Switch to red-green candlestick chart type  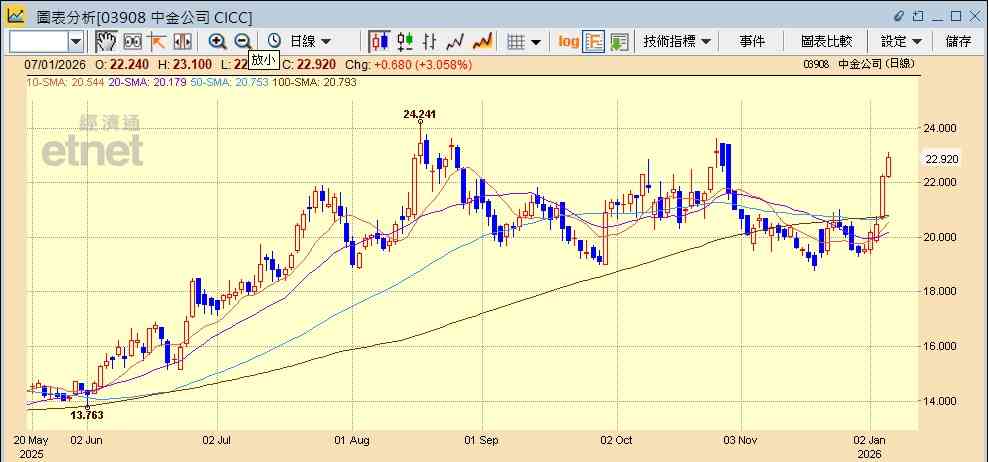coord(405,42)
